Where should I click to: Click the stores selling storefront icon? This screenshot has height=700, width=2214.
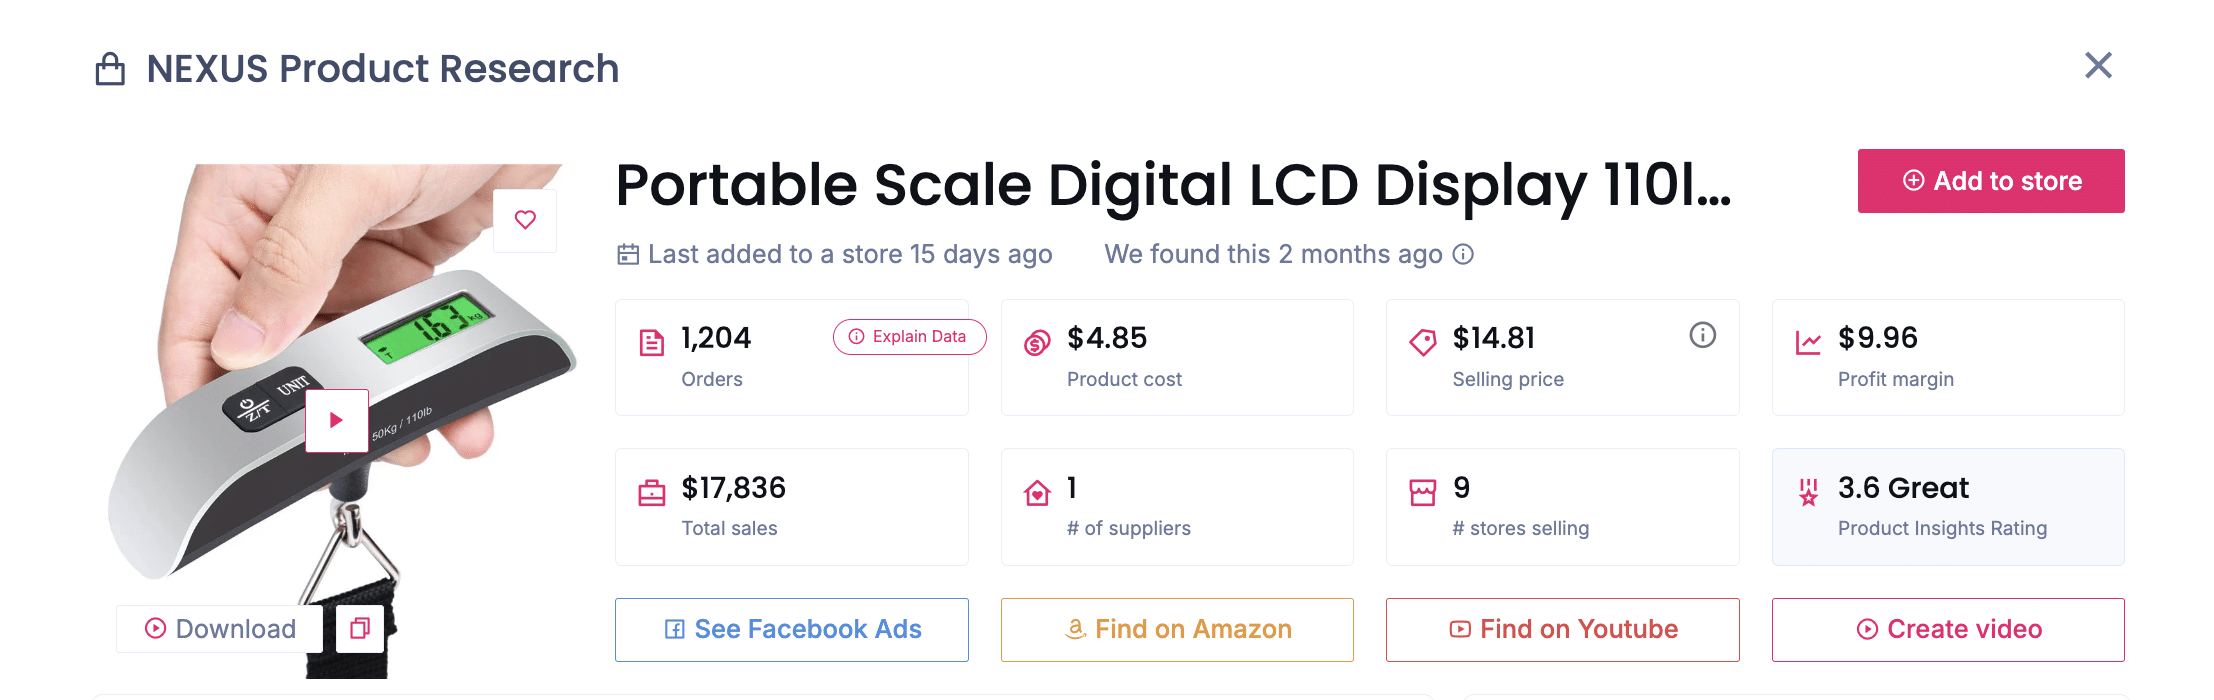[1423, 490]
